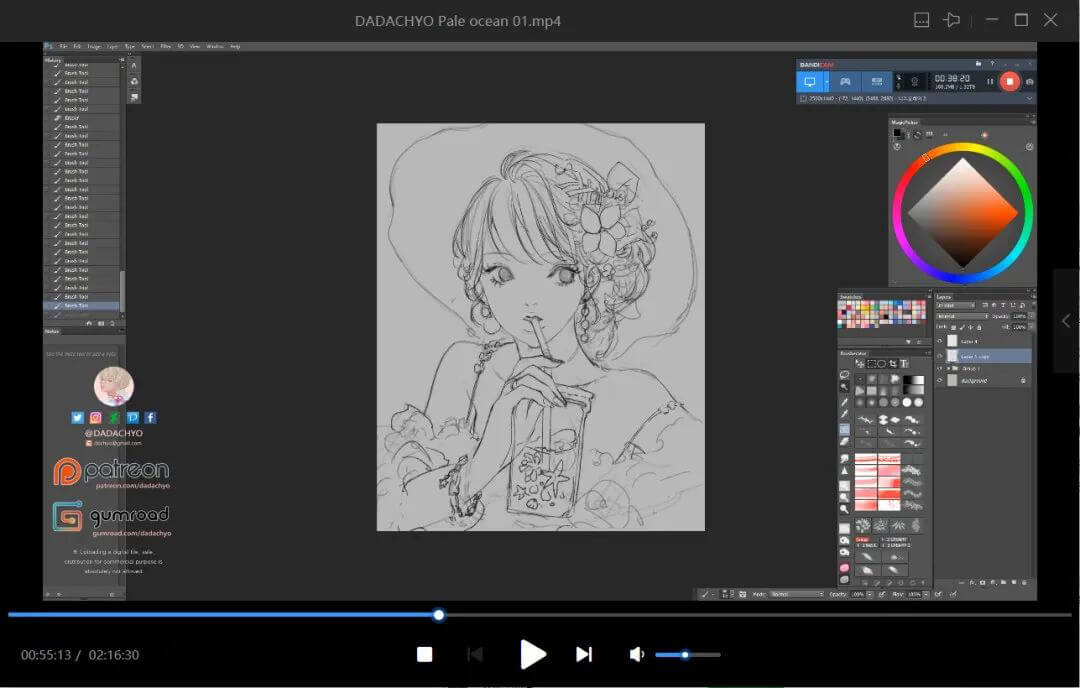Select the Text tool icon
This screenshot has height=688, width=1080.
[903, 363]
